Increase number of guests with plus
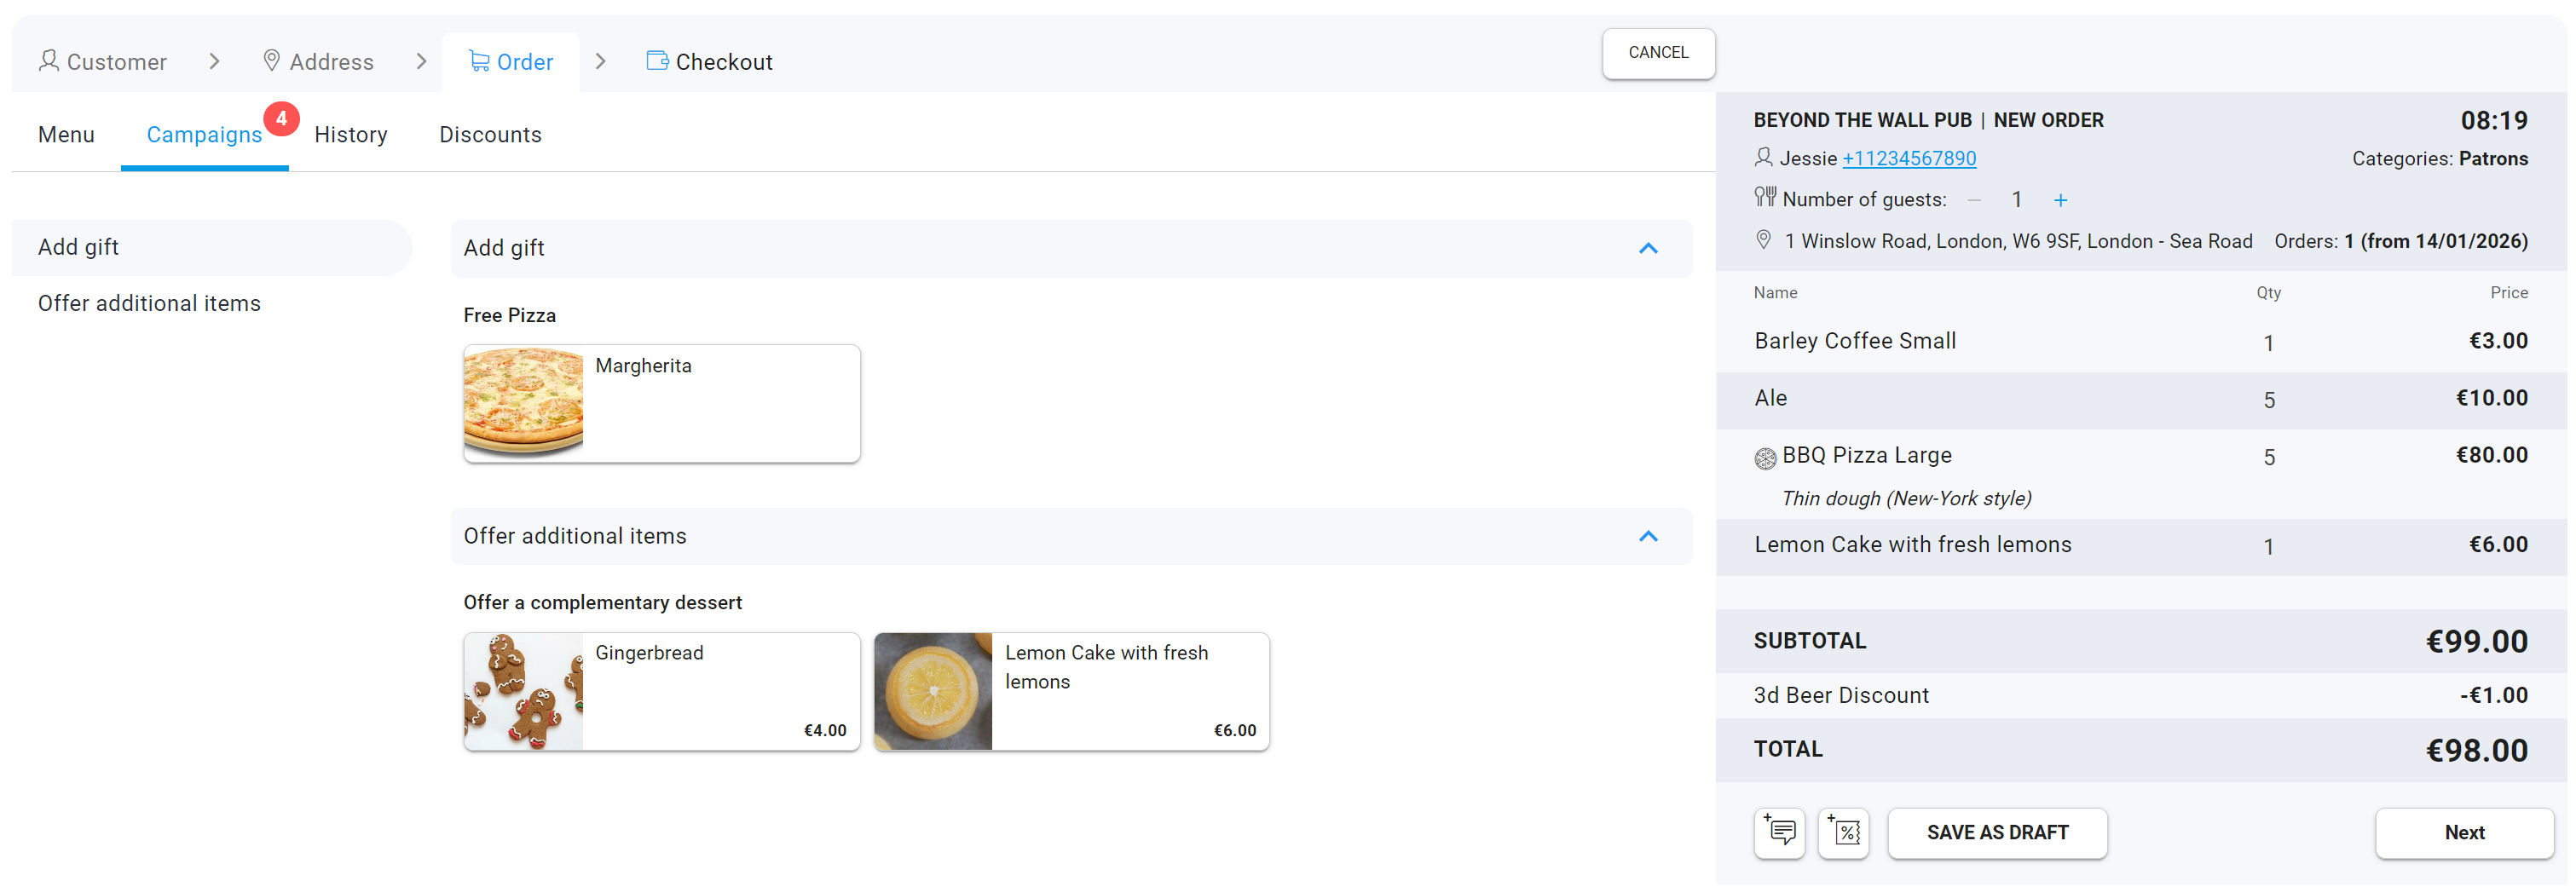This screenshot has height=887, width=2576. tap(2060, 200)
